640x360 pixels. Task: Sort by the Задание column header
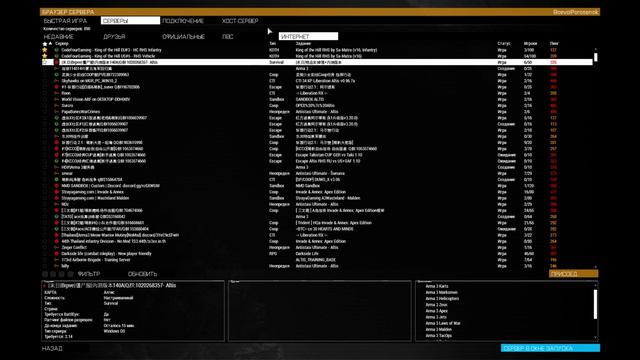coord(303,43)
